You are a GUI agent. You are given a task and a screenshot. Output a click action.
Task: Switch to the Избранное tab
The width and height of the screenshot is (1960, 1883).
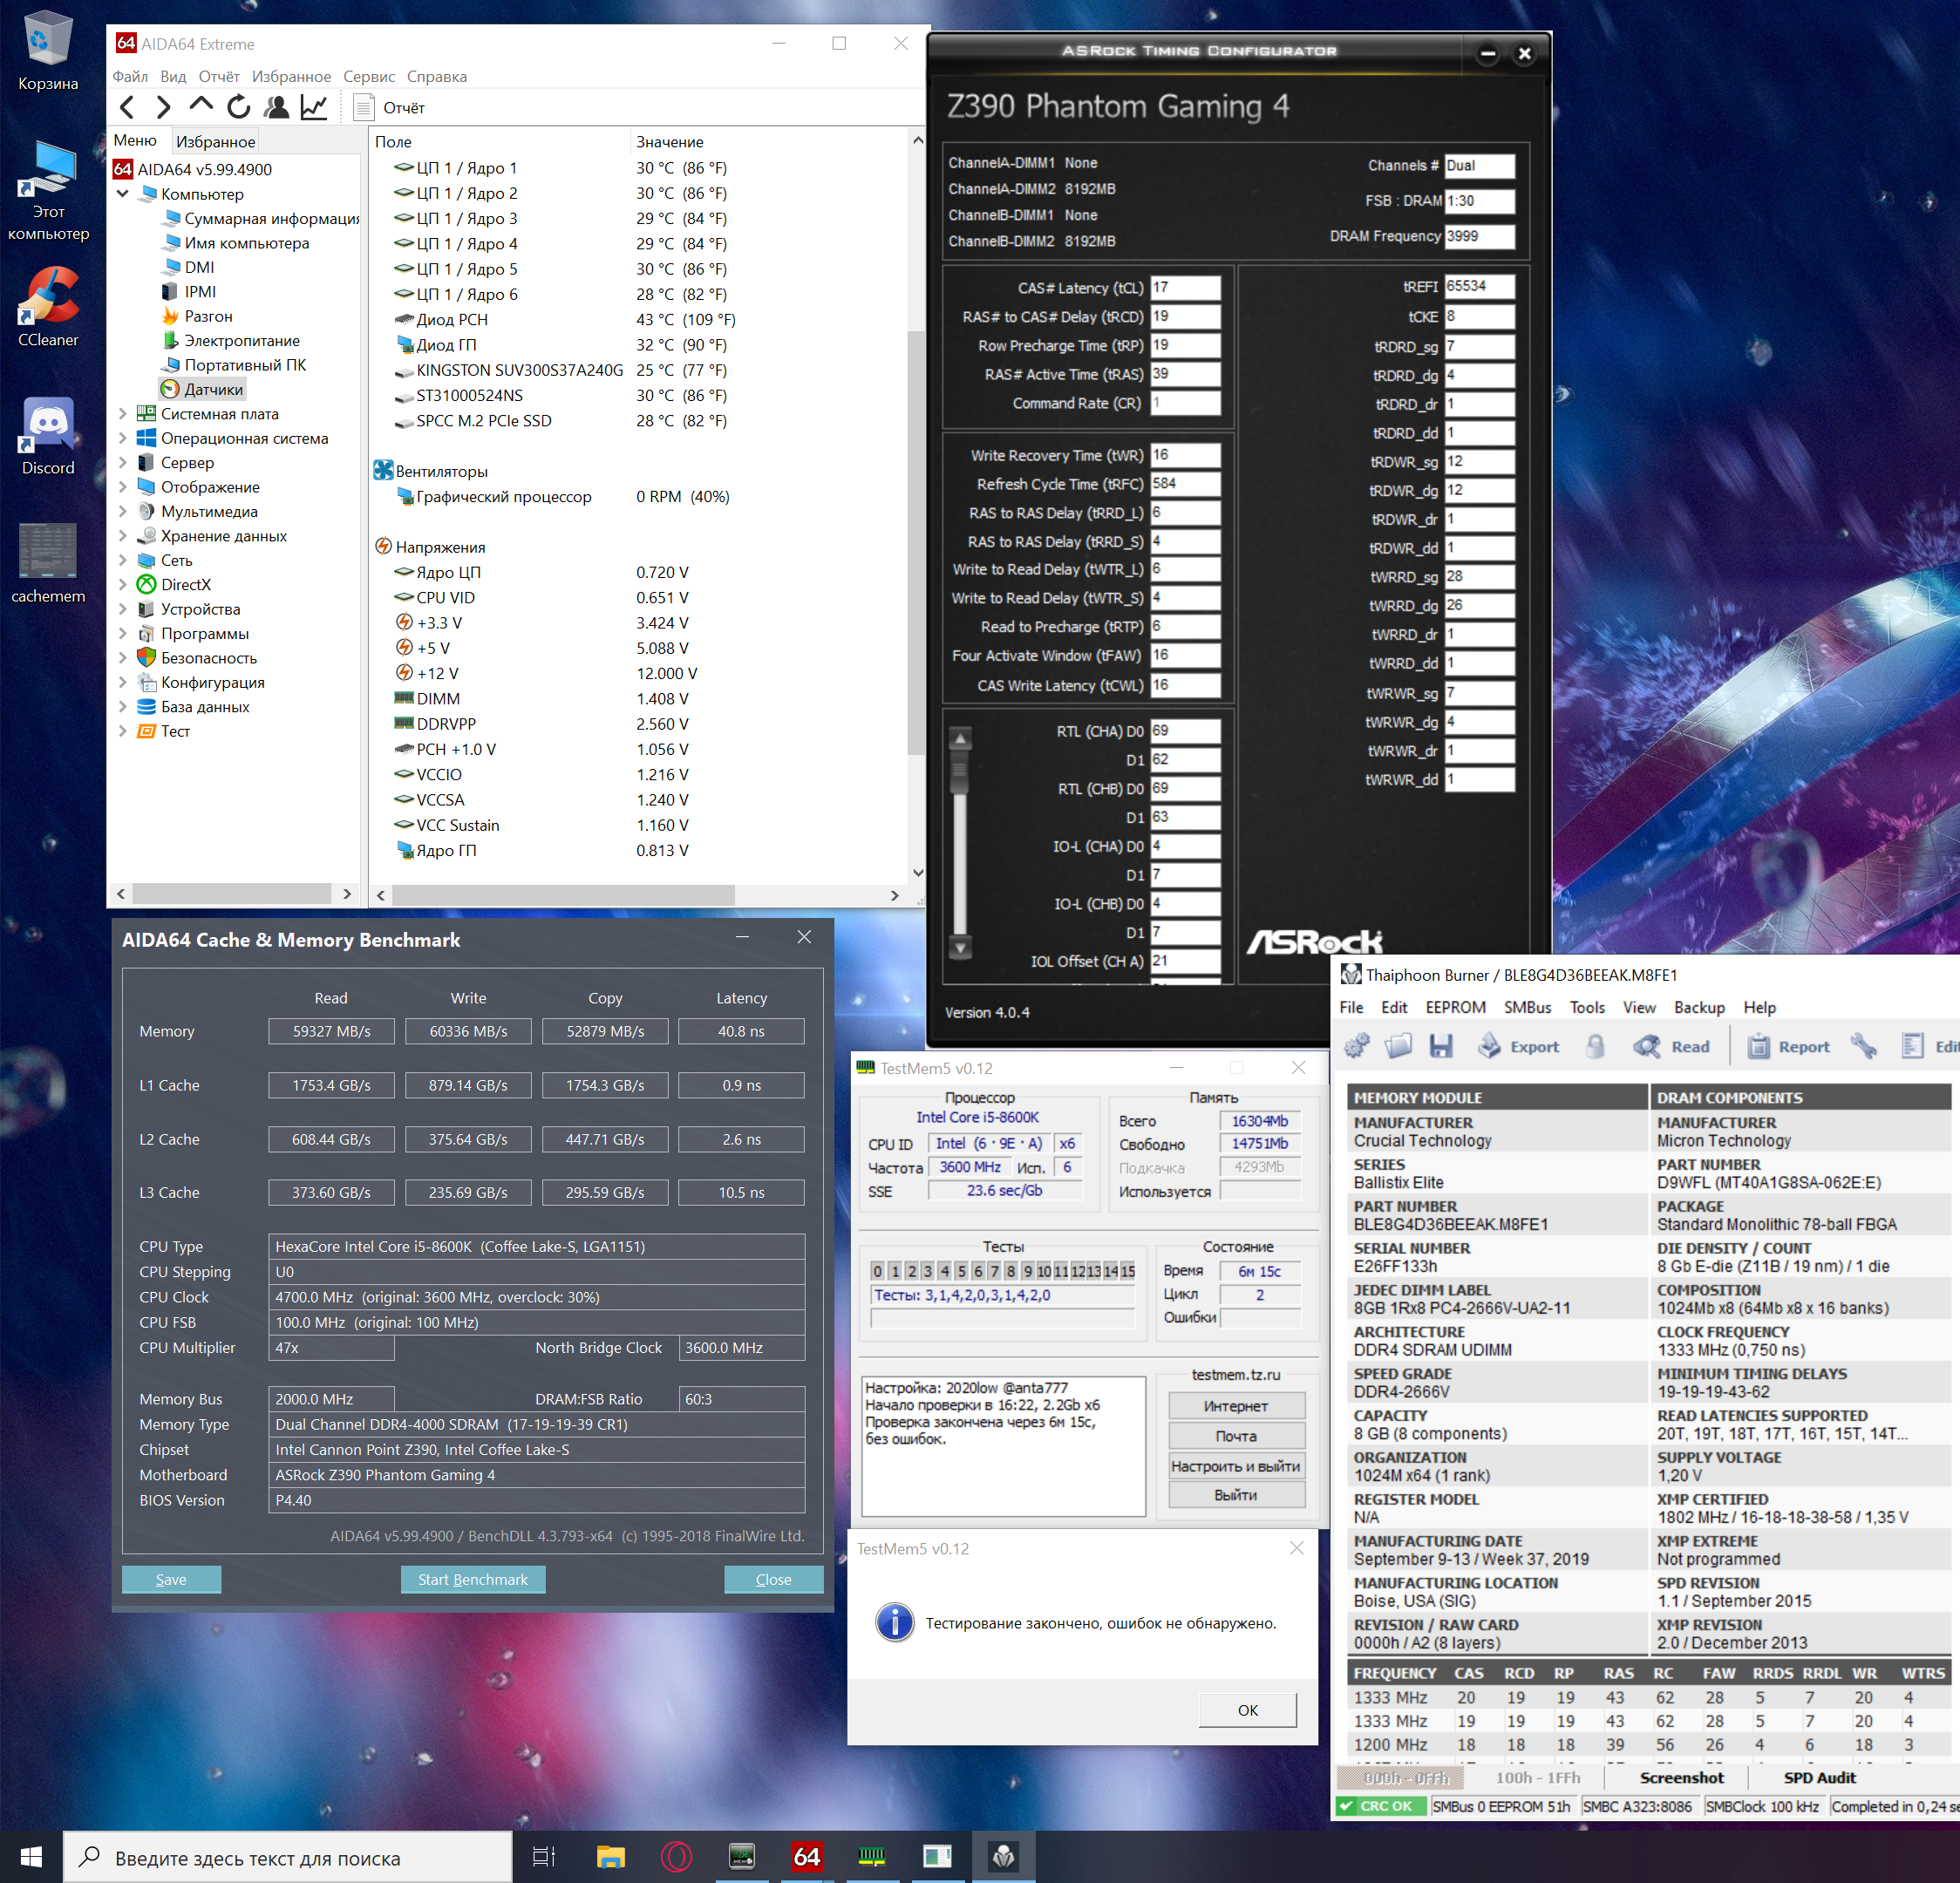(215, 142)
